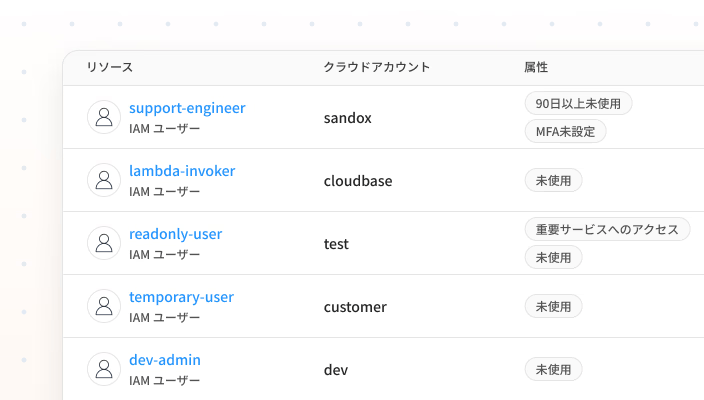The width and height of the screenshot is (704, 400).
Task: Click the 重要サービスへのアクセス tag
Action: point(607,229)
